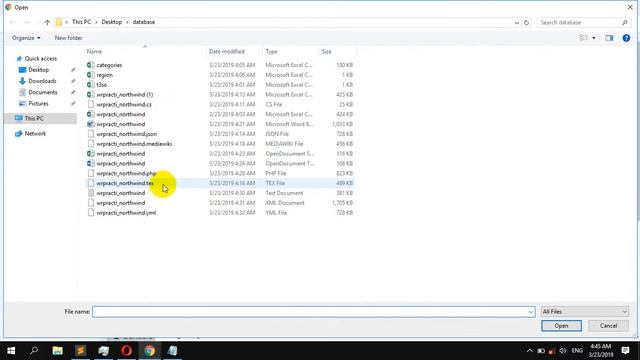Switch to Chrome on taskbar

[149, 351]
